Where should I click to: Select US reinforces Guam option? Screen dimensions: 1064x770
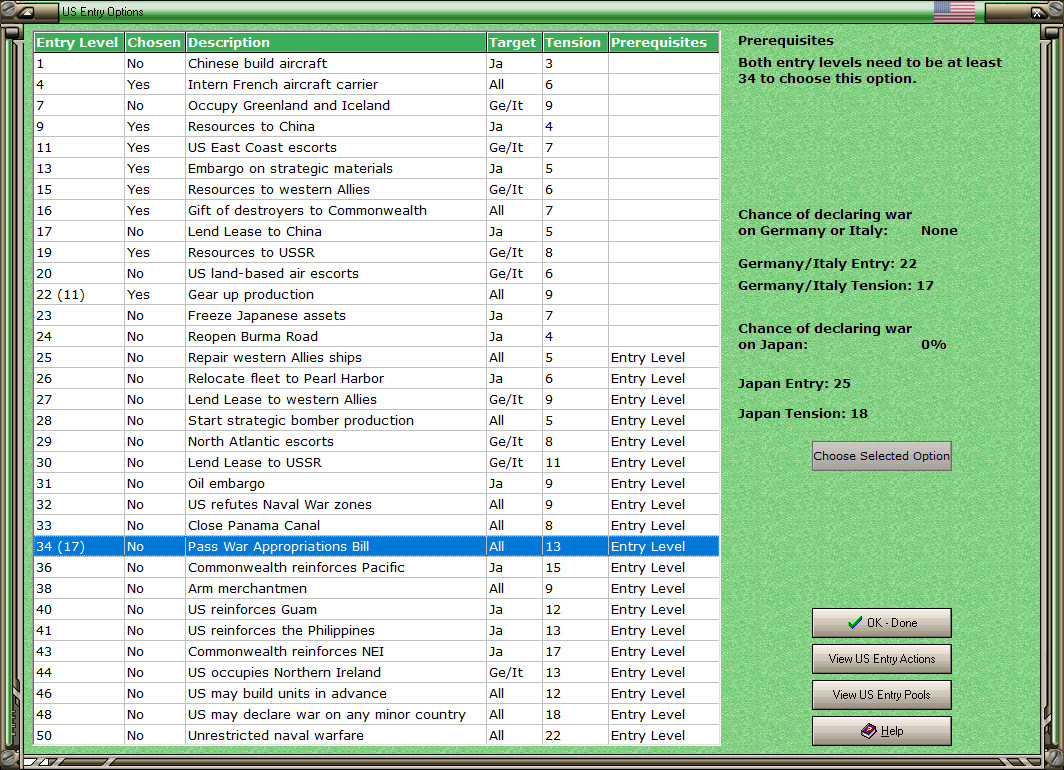[x=377, y=610]
